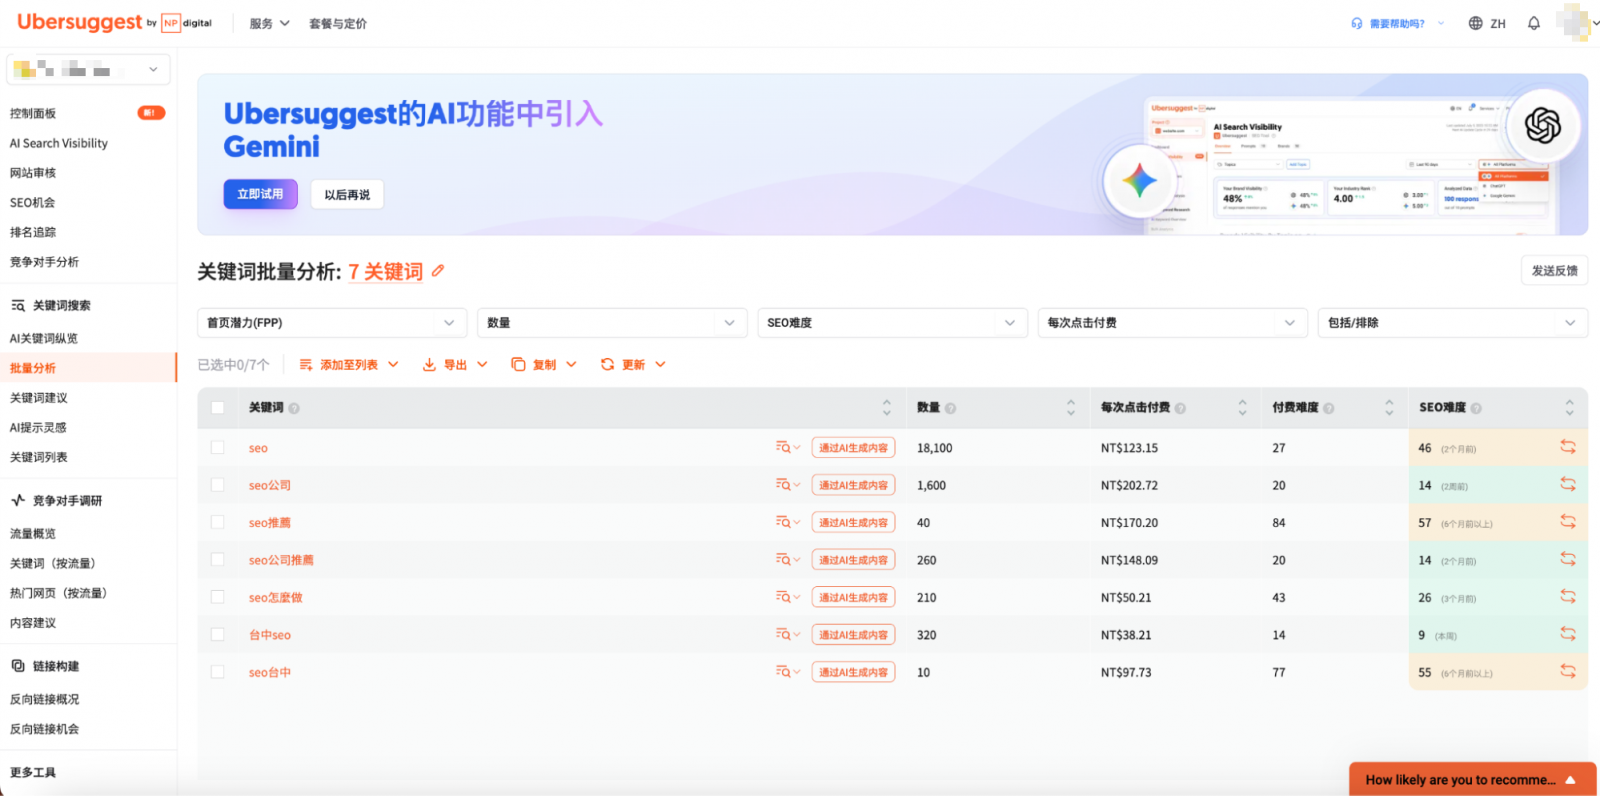
Task: Click the search icon in the seo台中 row
Action: tap(783, 672)
